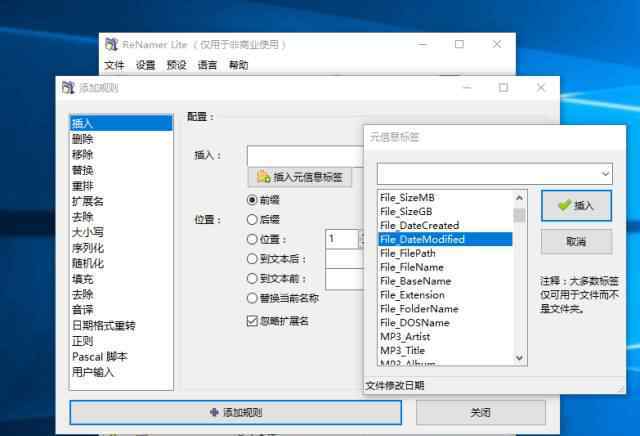Open the 语言 menu
The width and height of the screenshot is (640, 436).
207,65
